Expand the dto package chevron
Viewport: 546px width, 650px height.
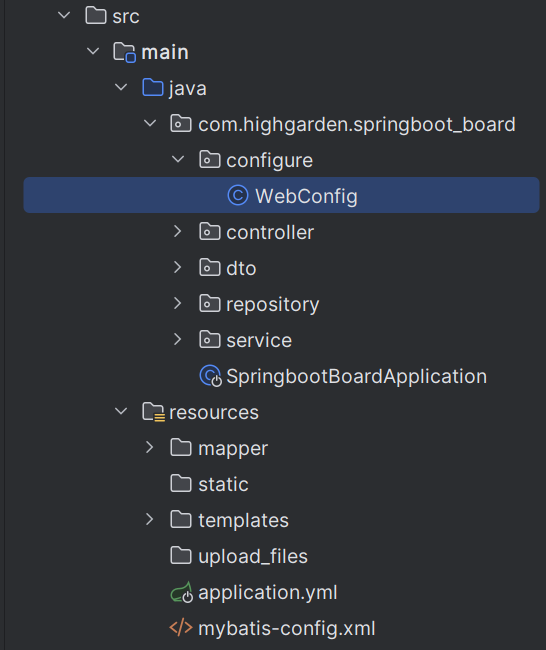click(177, 268)
